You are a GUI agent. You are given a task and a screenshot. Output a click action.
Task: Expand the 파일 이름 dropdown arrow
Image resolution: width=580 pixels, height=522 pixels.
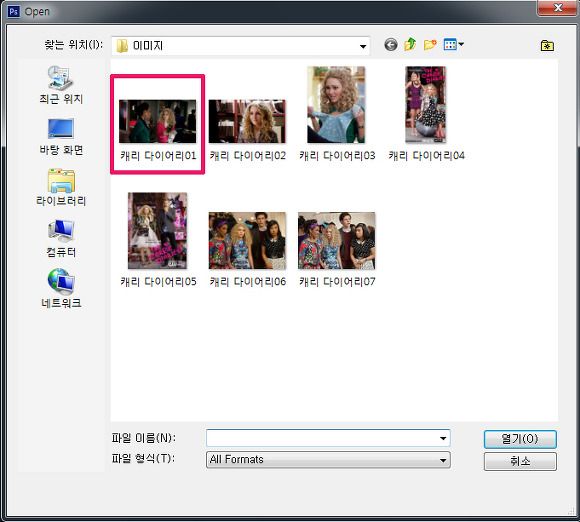(443, 439)
